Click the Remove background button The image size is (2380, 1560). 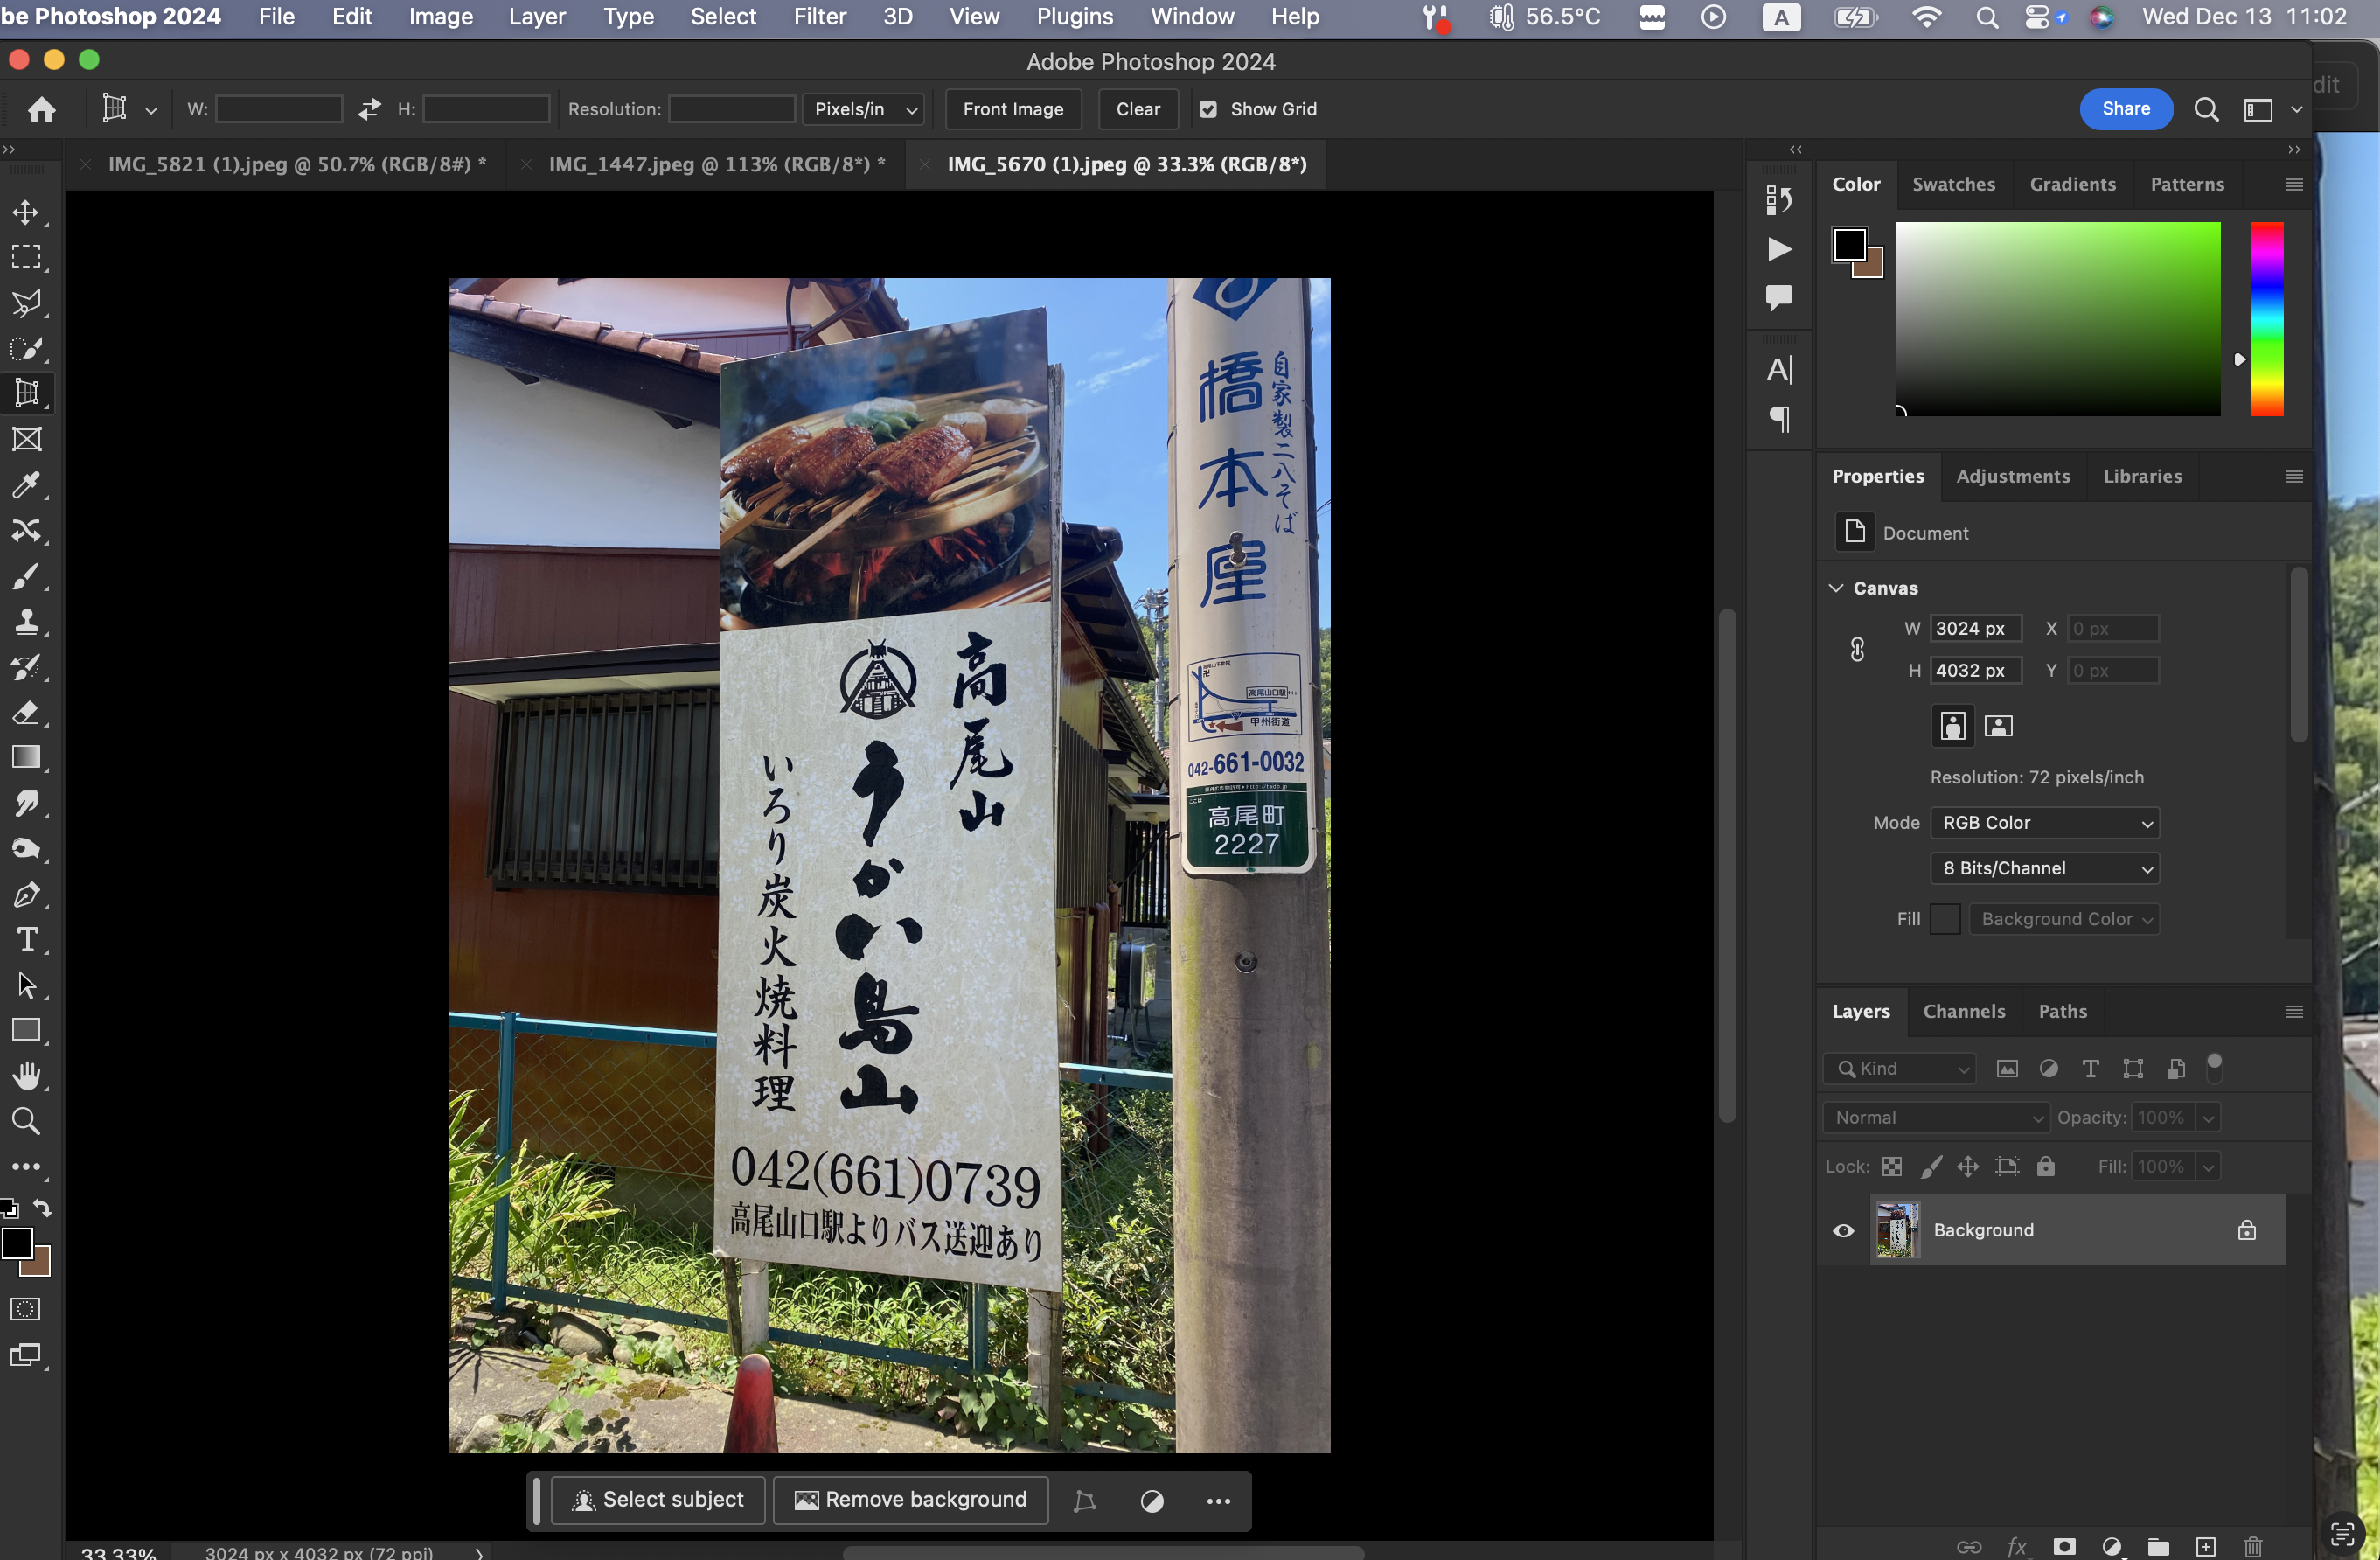(x=910, y=1499)
